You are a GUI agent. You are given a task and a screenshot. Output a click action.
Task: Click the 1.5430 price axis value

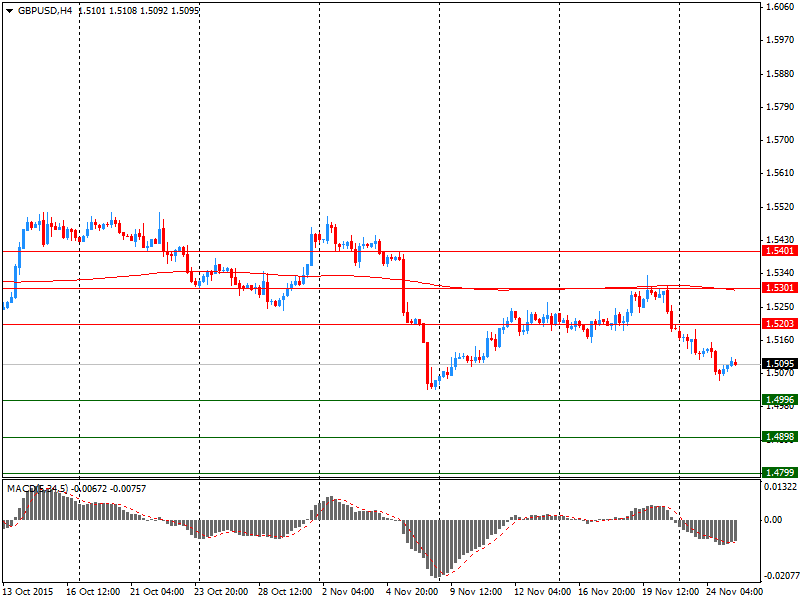[x=780, y=240]
